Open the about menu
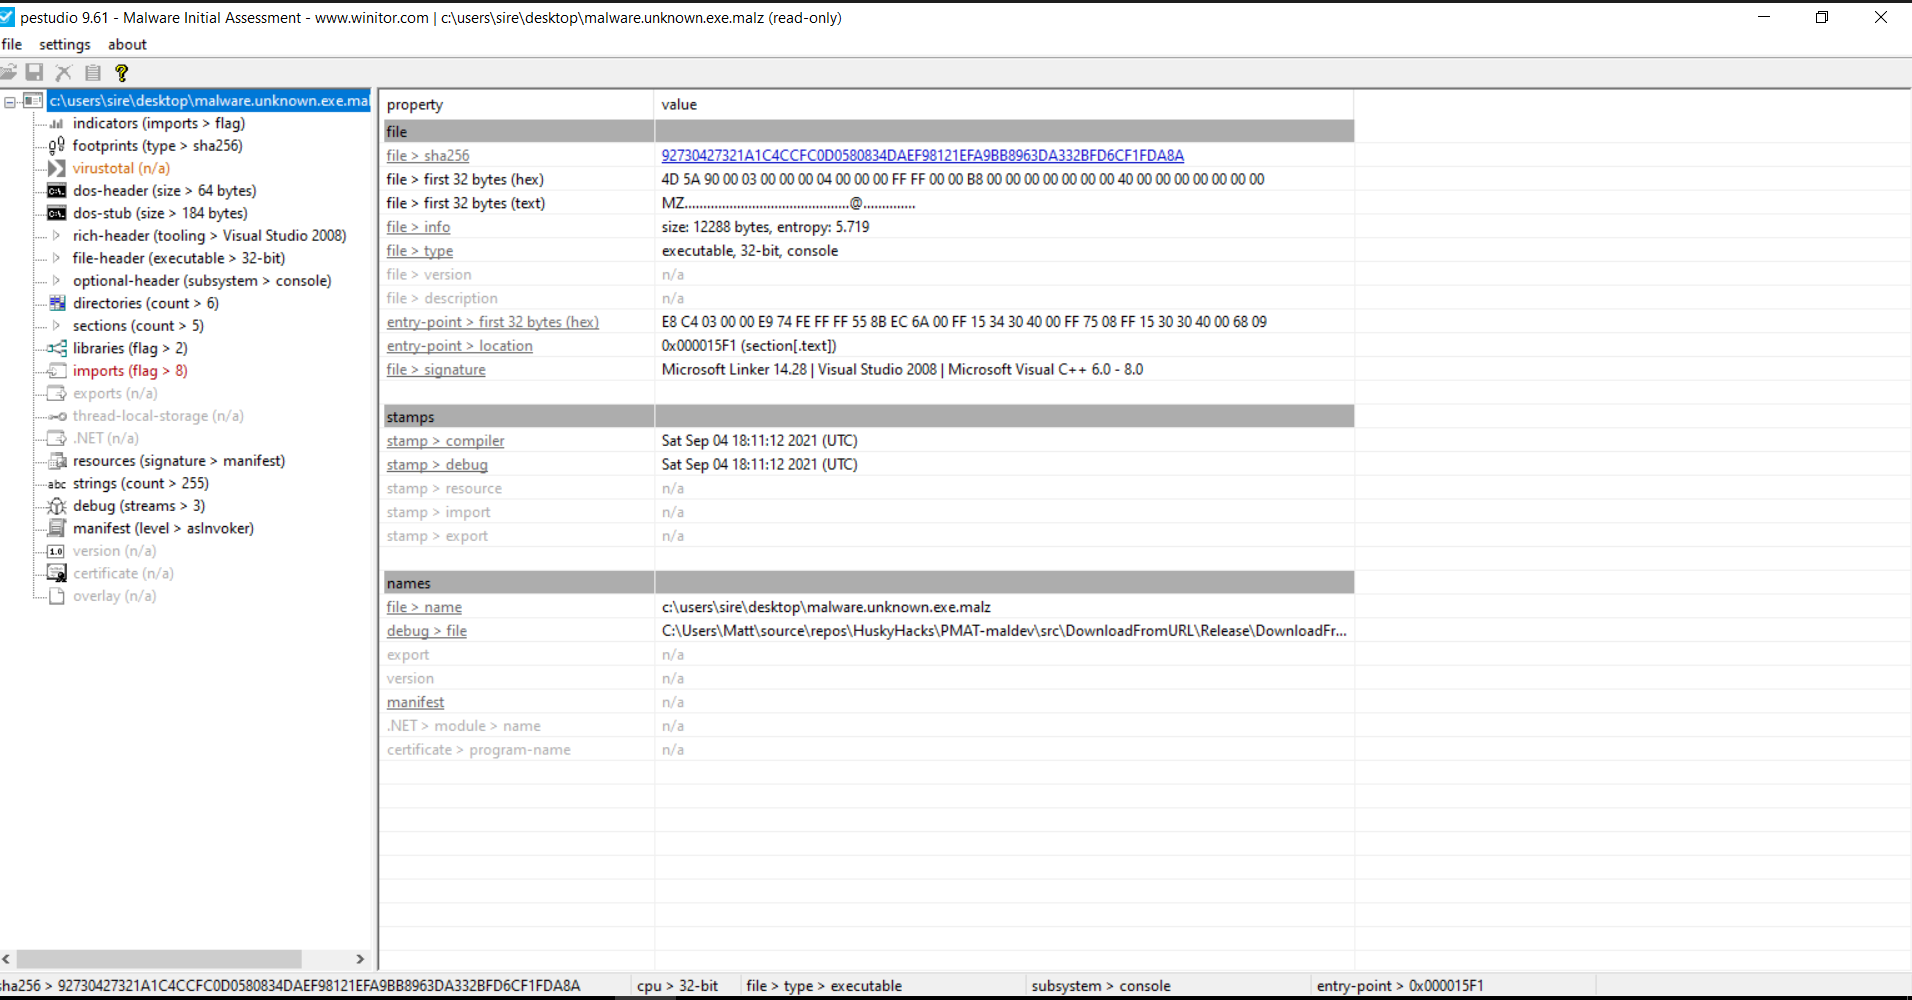Image resolution: width=1912 pixels, height=1000 pixels. point(127,45)
